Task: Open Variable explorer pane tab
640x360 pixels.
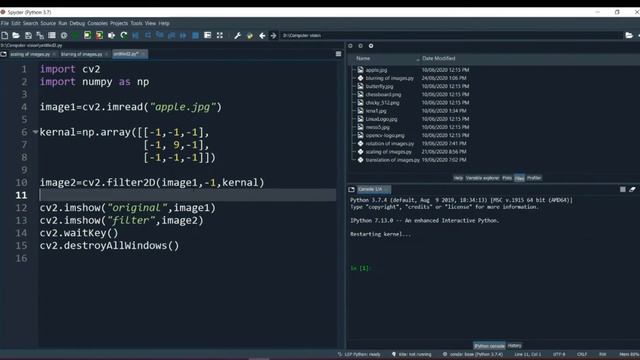Action: click(482, 178)
